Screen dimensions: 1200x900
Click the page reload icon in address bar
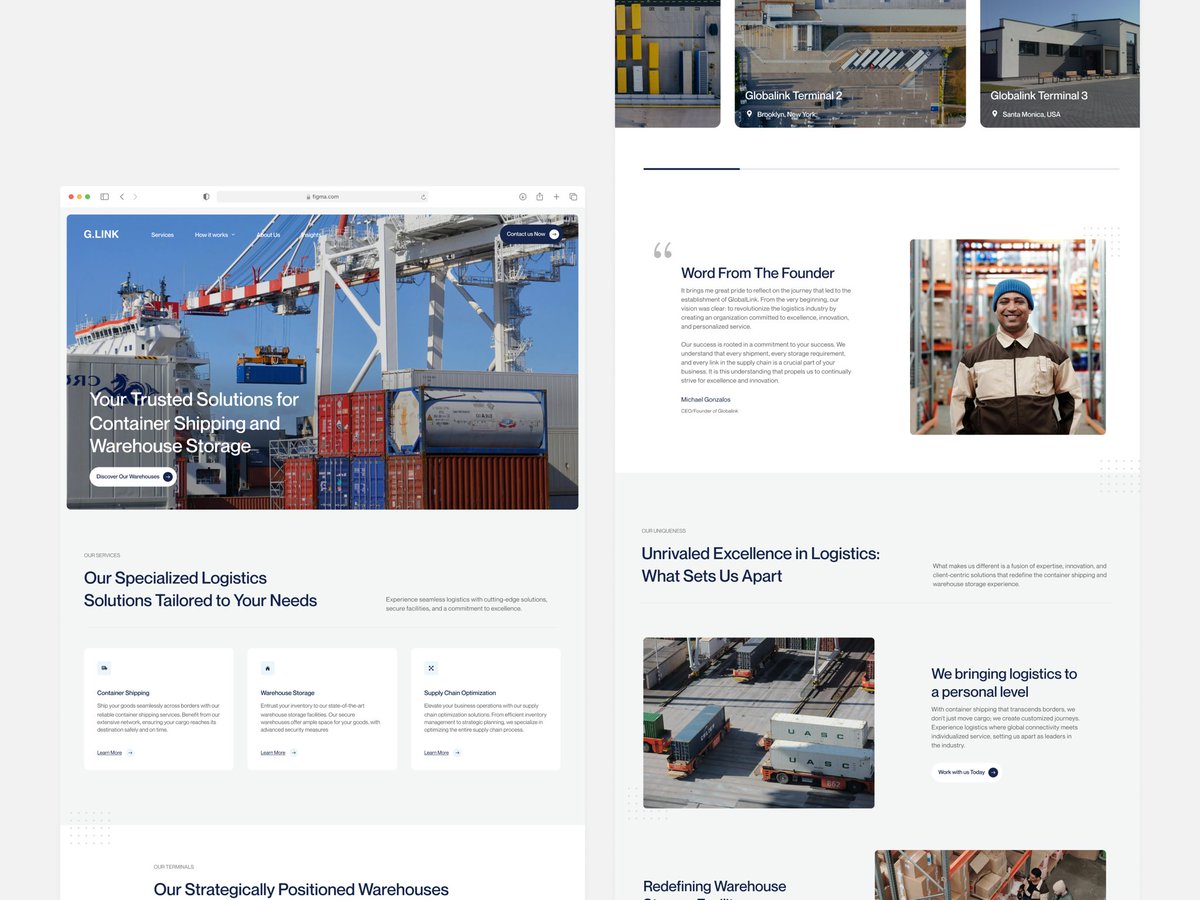tap(423, 197)
